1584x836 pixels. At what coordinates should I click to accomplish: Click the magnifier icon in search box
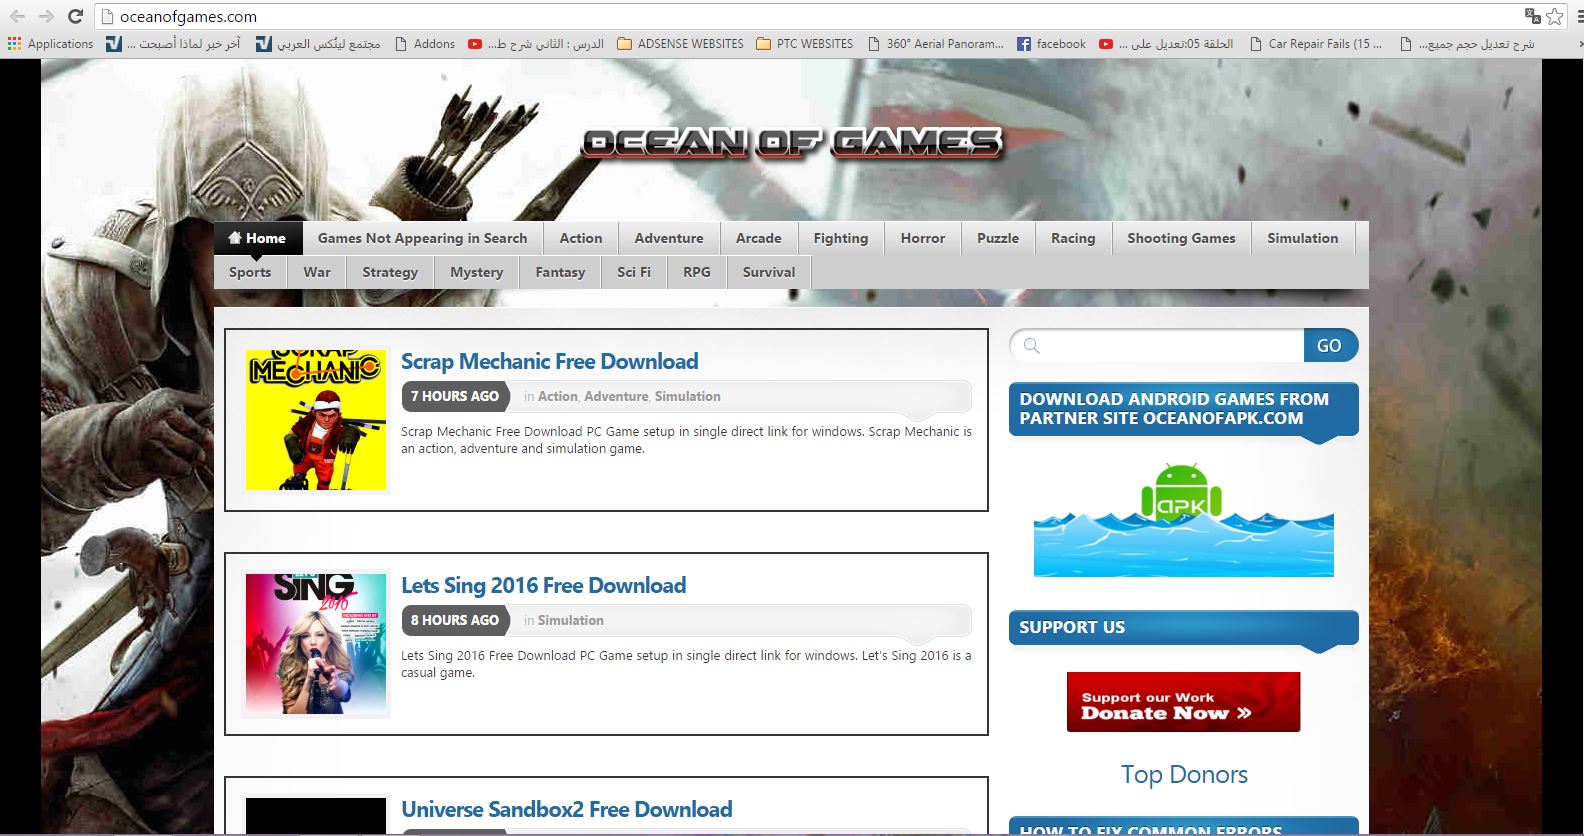point(1032,346)
